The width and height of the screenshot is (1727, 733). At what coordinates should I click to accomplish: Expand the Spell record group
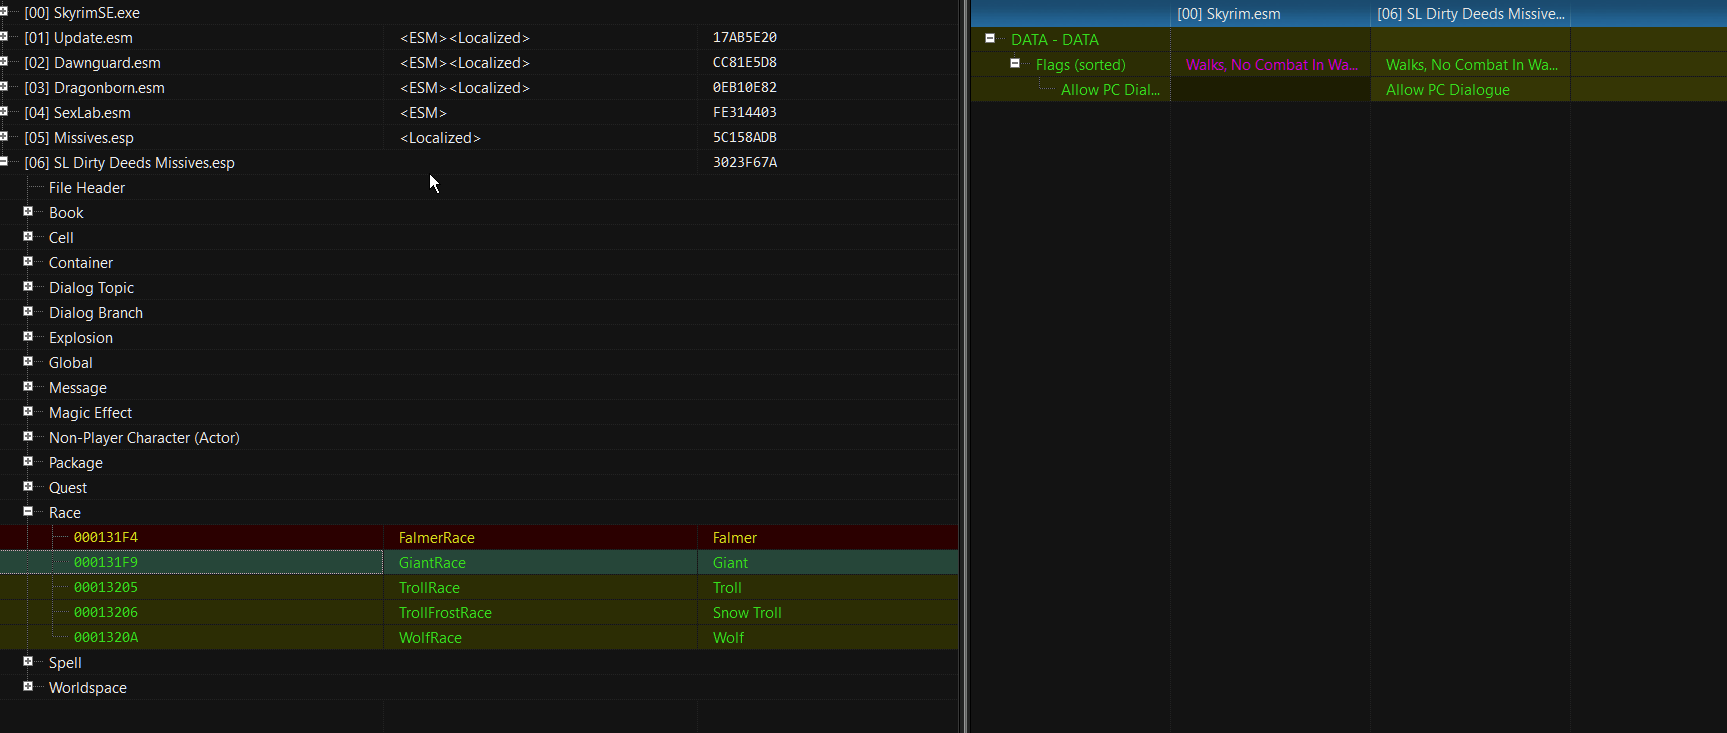(28, 662)
